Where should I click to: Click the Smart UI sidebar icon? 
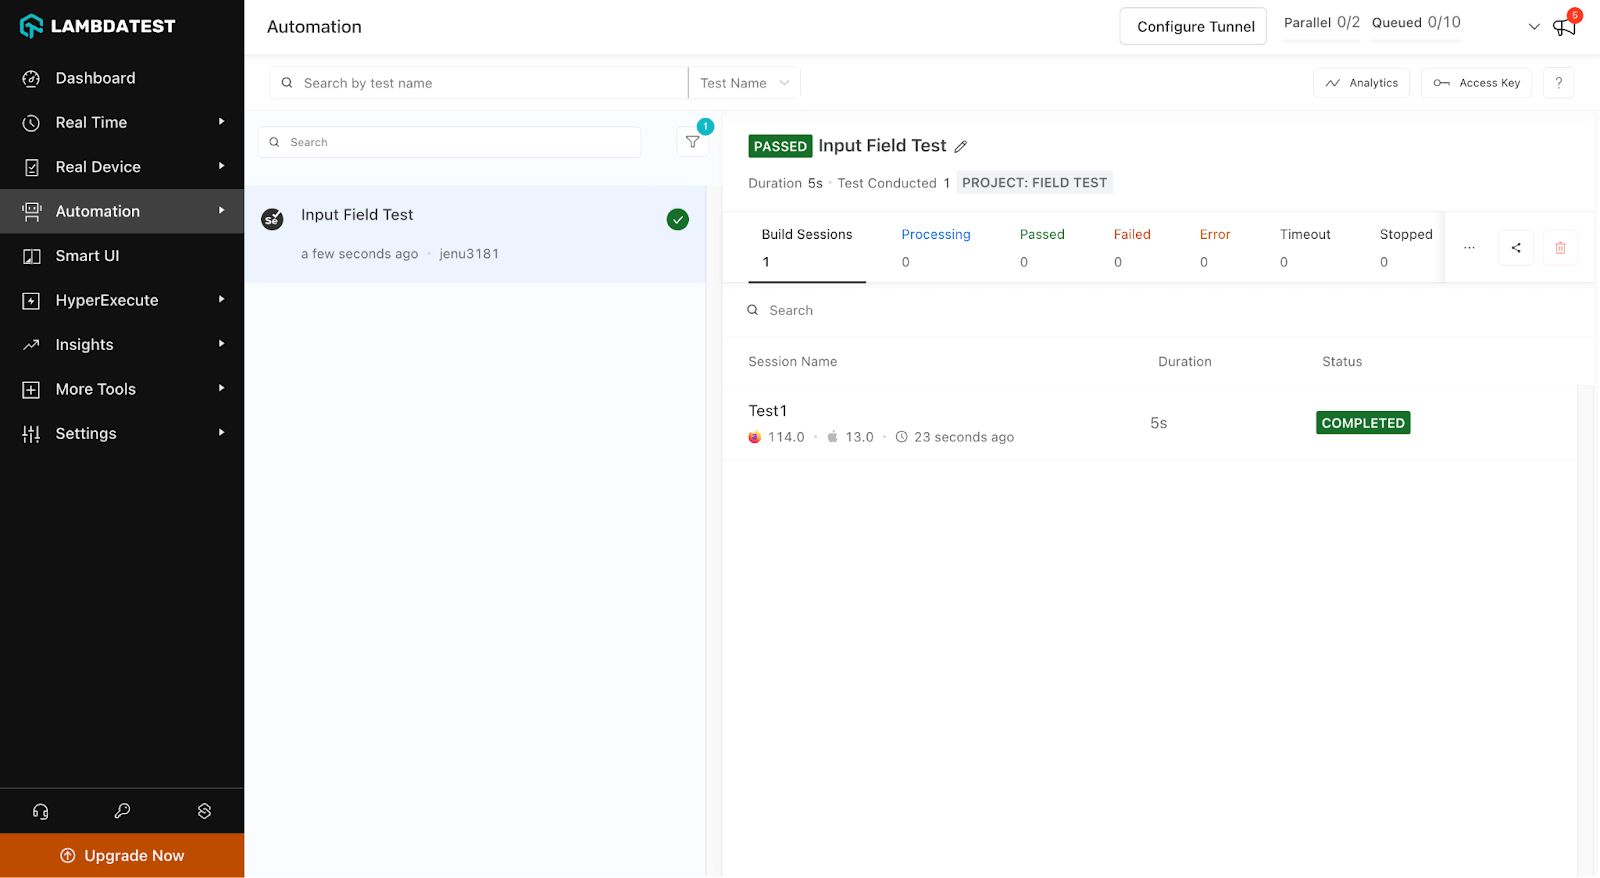(x=32, y=256)
